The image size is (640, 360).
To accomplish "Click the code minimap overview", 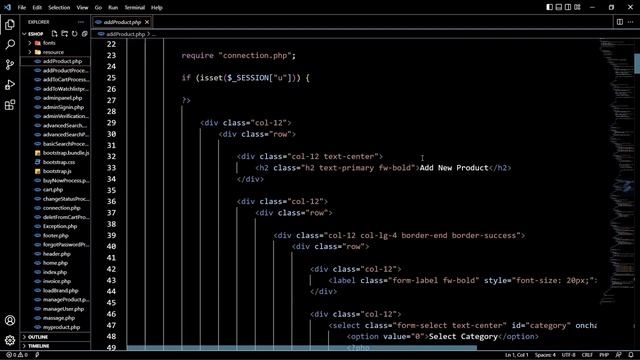I will tap(617, 171).
